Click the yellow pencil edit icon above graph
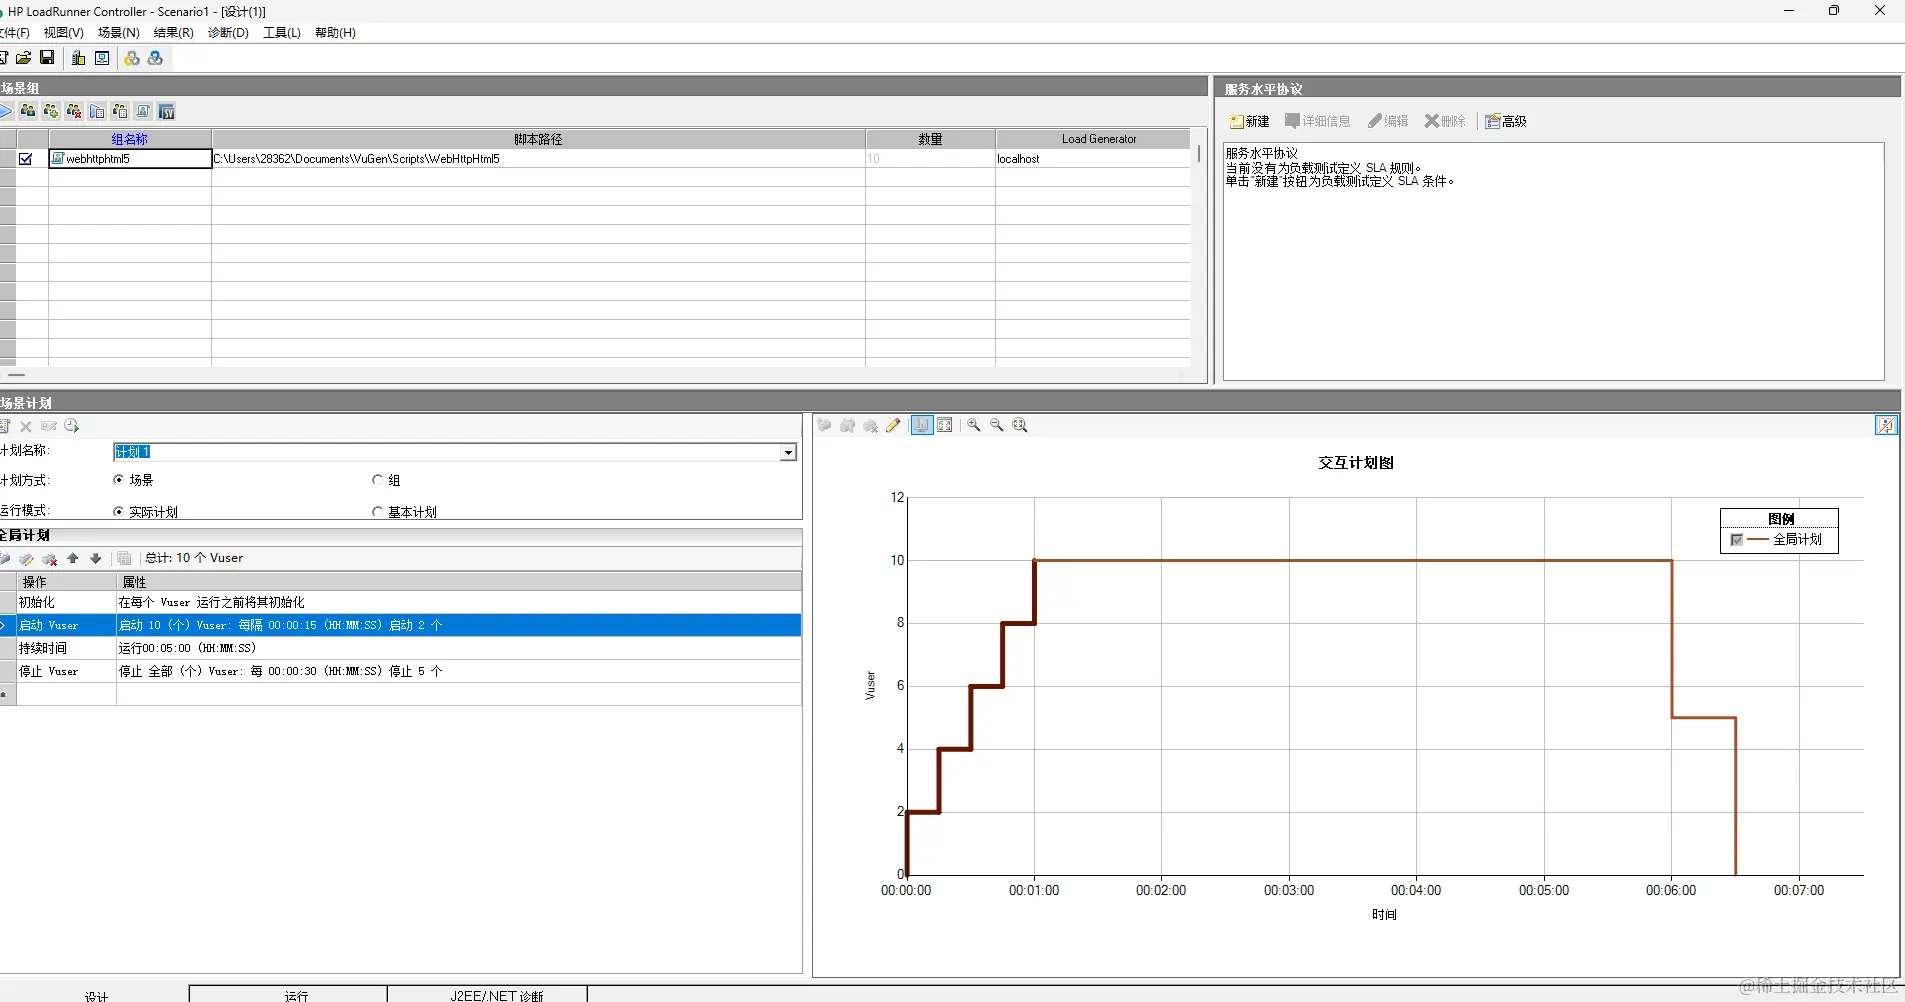The image size is (1905, 1002). [894, 426]
